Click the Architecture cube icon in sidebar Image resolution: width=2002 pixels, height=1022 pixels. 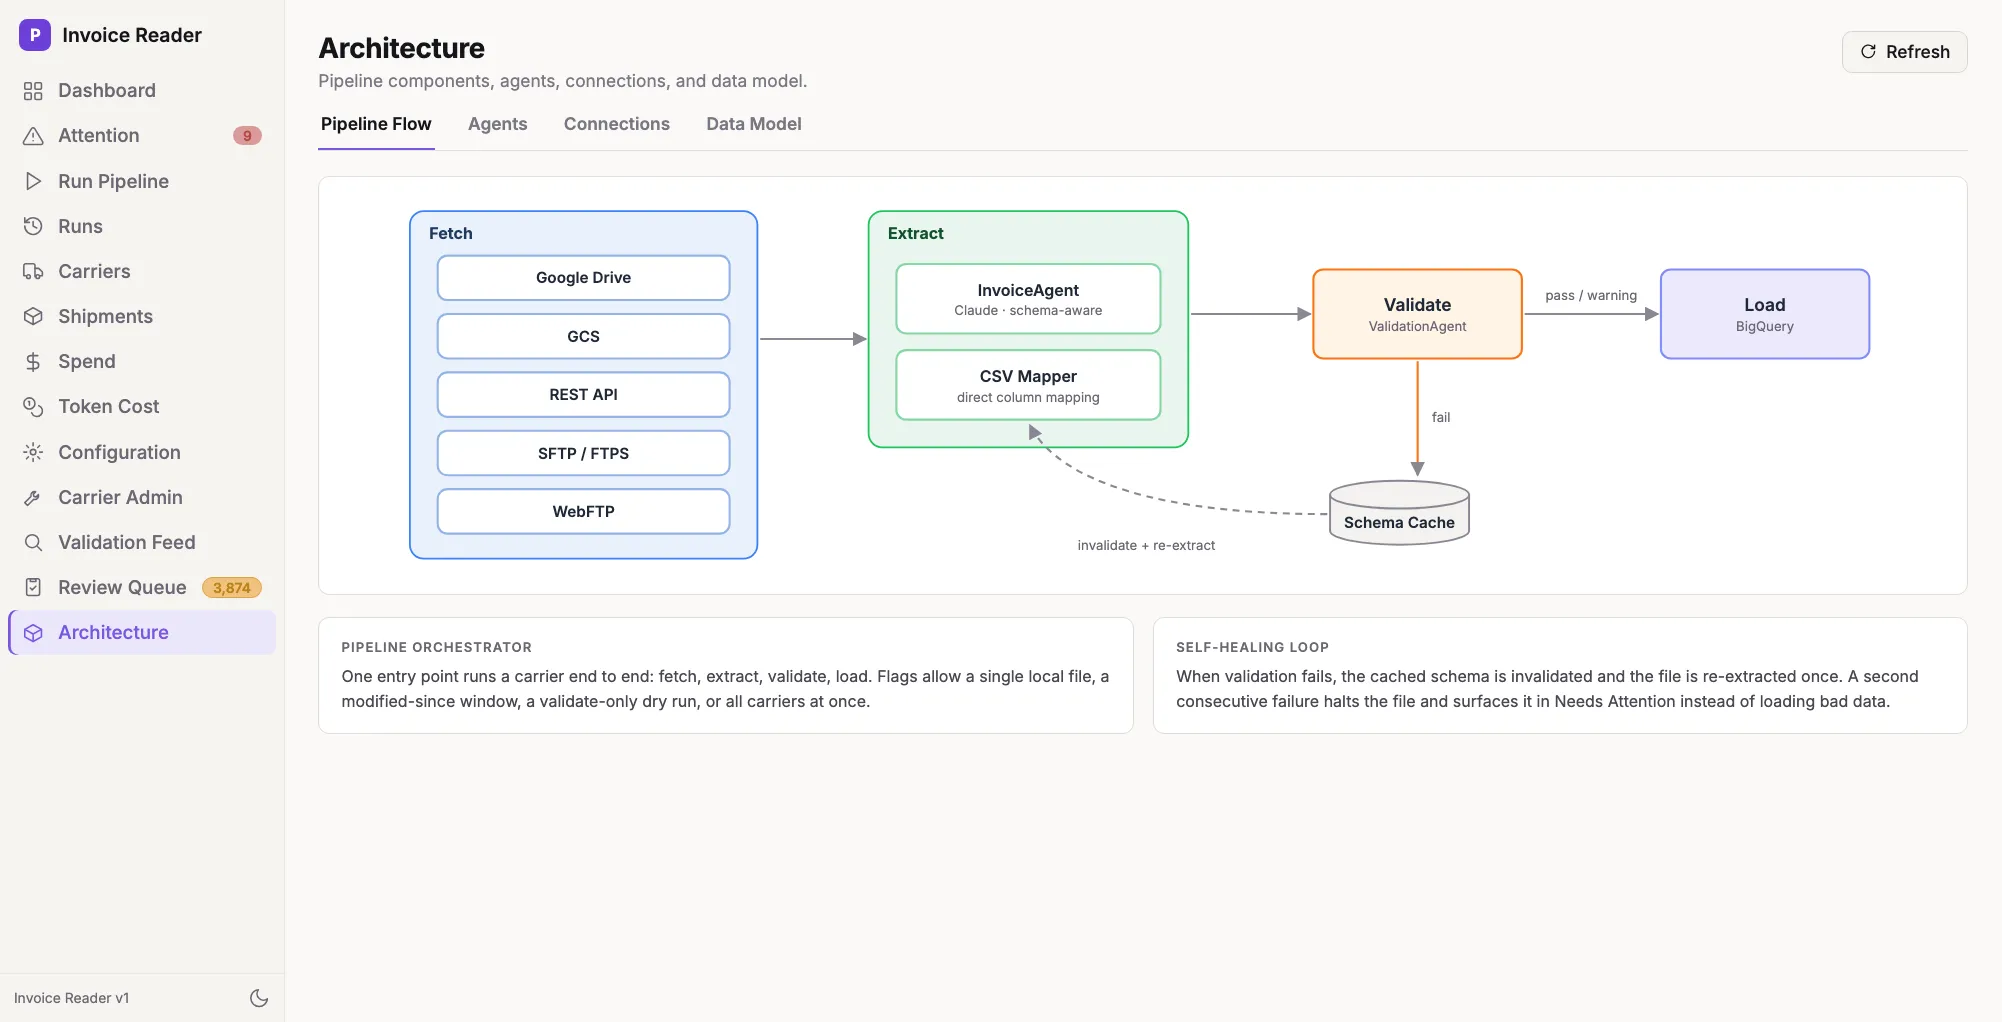coord(33,633)
